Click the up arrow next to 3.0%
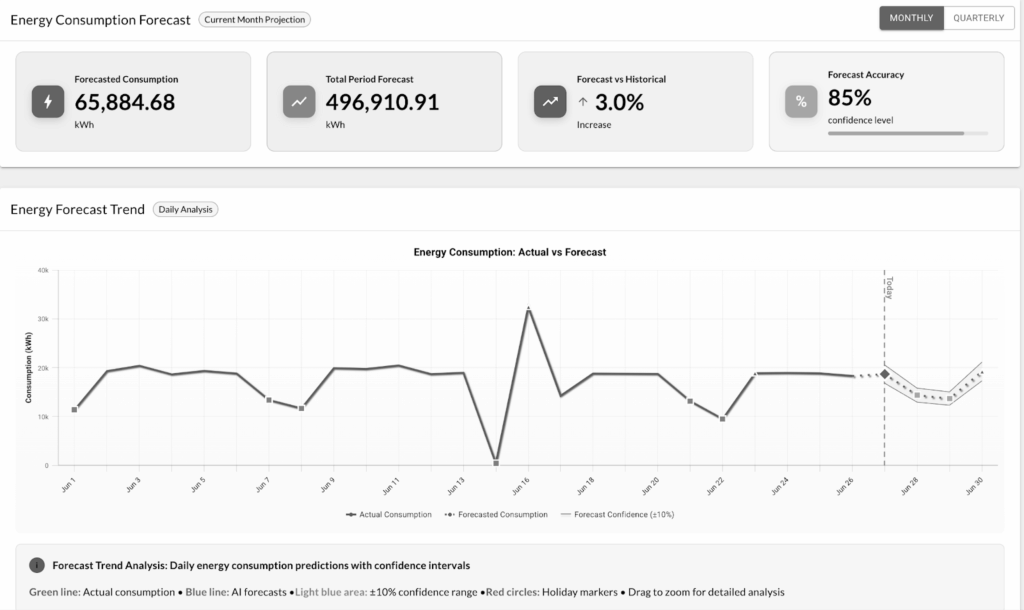 [x=583, y=102]
